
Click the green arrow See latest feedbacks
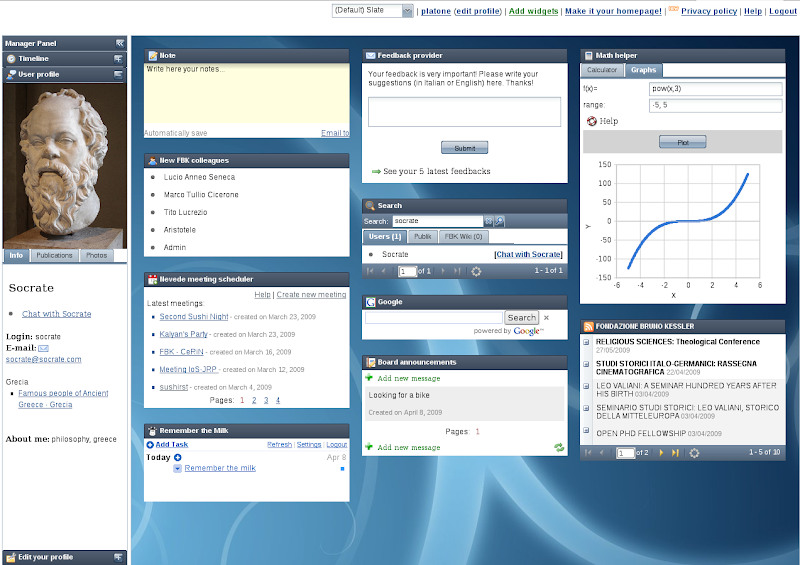(x=377, y=171)
